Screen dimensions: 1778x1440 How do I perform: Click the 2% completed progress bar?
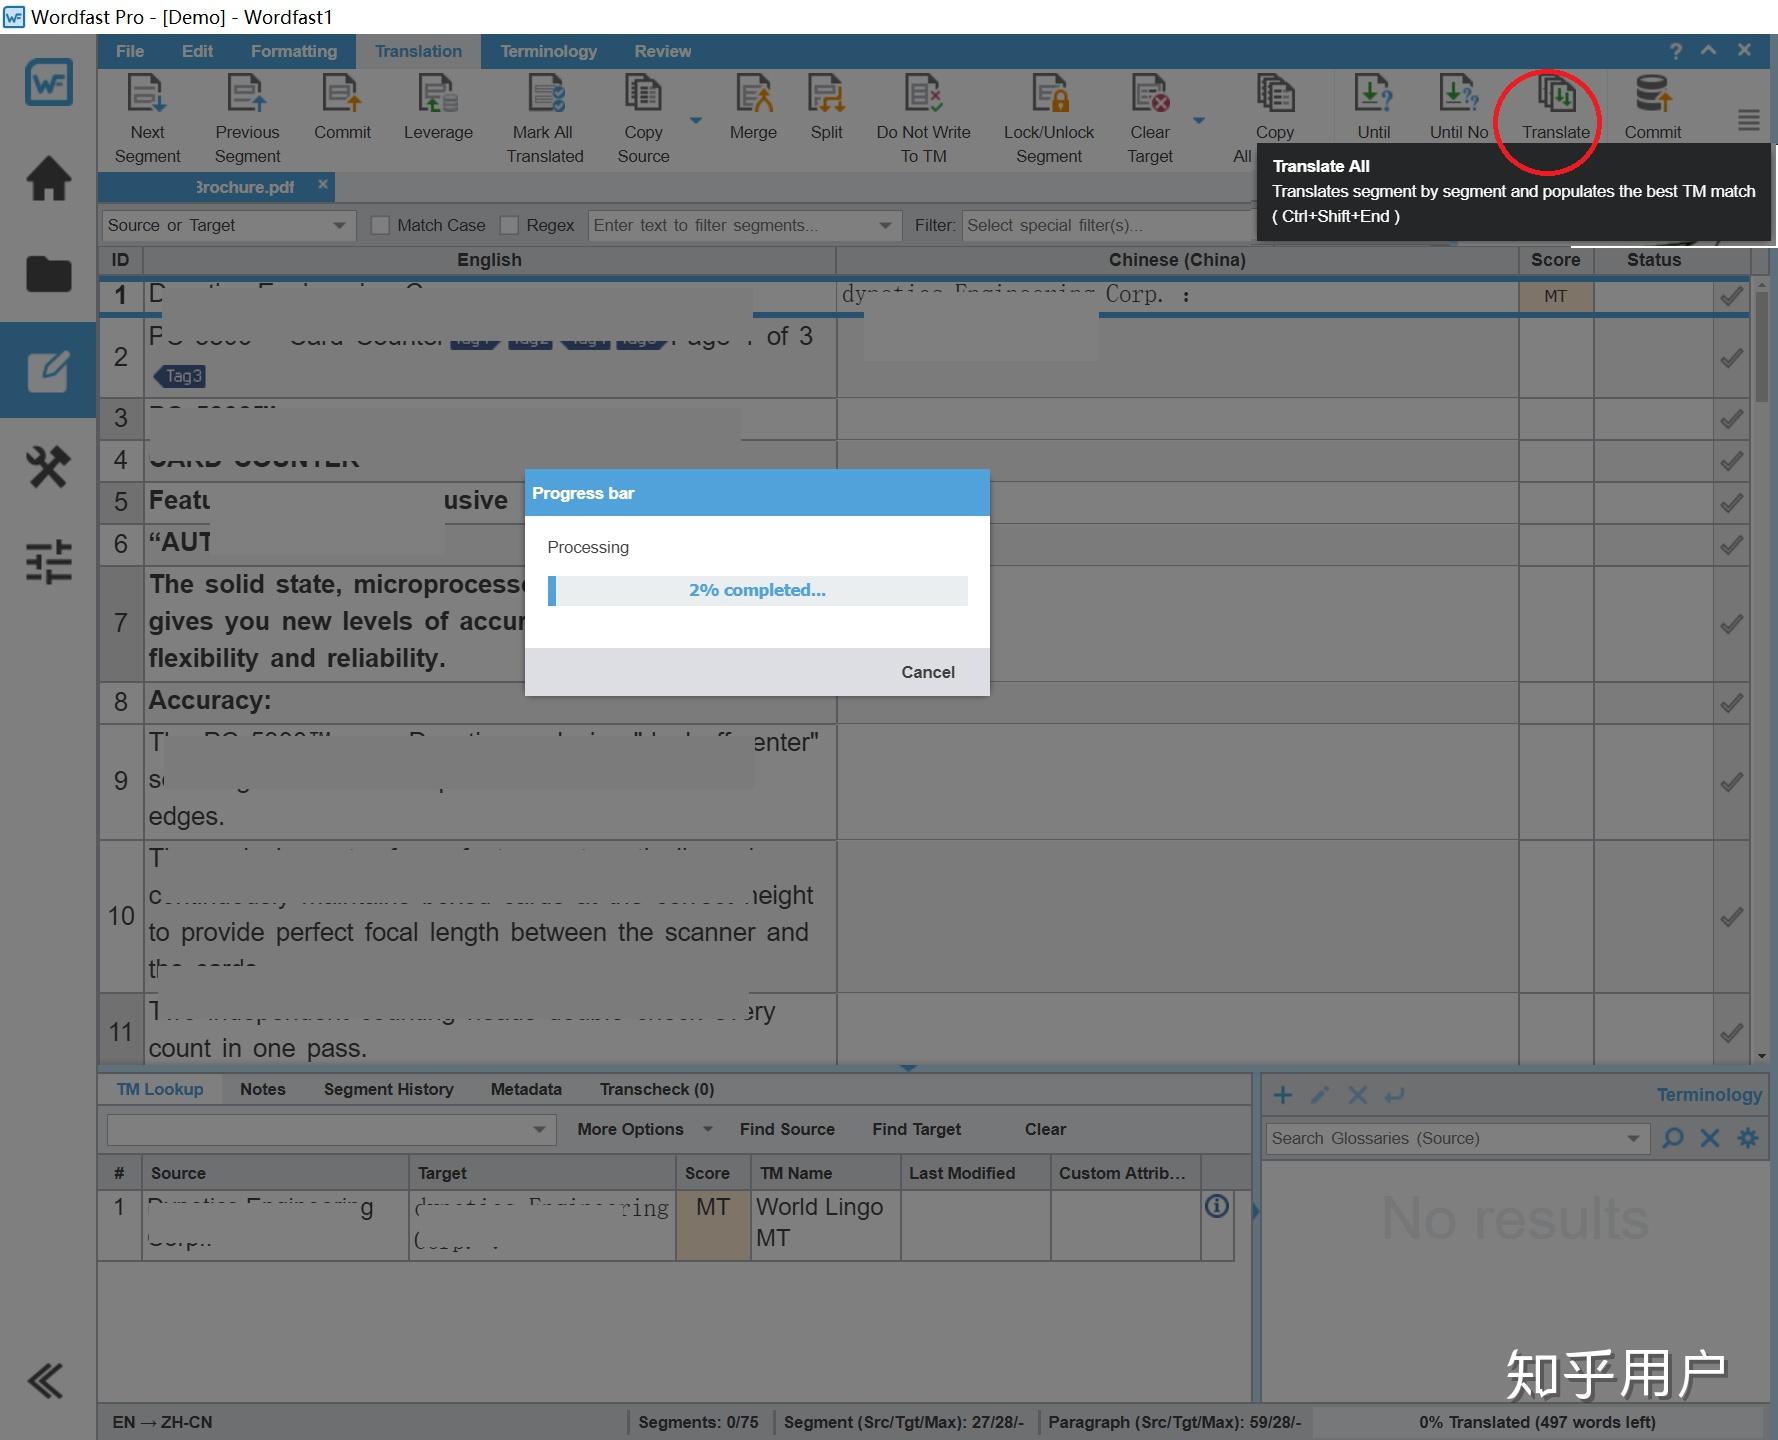click(x=757, y=590)
